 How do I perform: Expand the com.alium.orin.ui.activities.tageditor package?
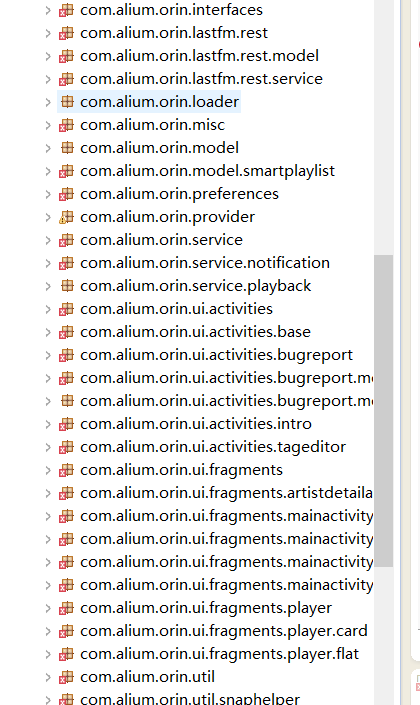pyautogui.click(x=48, y=447)
